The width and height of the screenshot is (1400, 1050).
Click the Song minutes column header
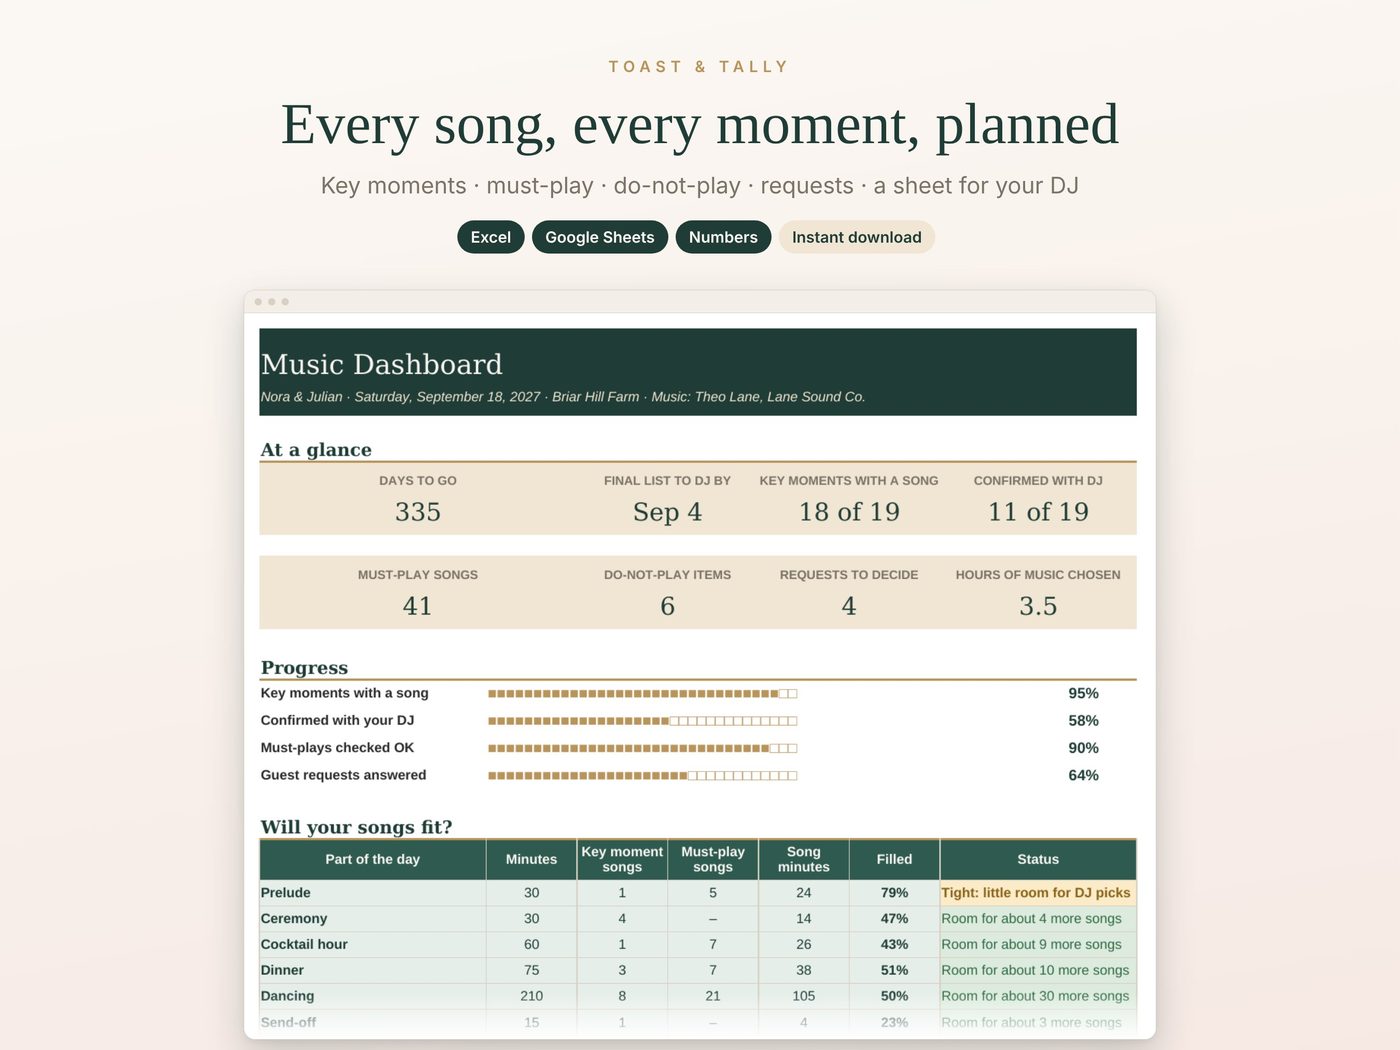tap(804, 859)
